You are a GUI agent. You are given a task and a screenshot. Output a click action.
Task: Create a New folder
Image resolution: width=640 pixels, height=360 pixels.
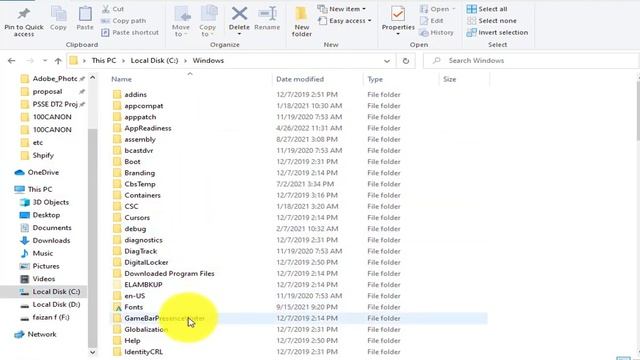302,21
